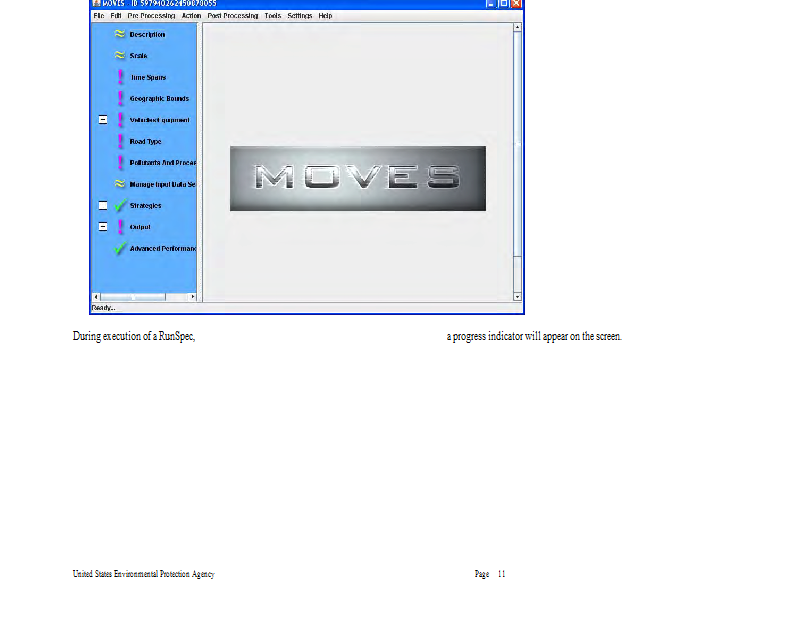Viewport: 800px width, 618px height.
Task: Click the Road Type exclamation icon
Action: (121, 141)
